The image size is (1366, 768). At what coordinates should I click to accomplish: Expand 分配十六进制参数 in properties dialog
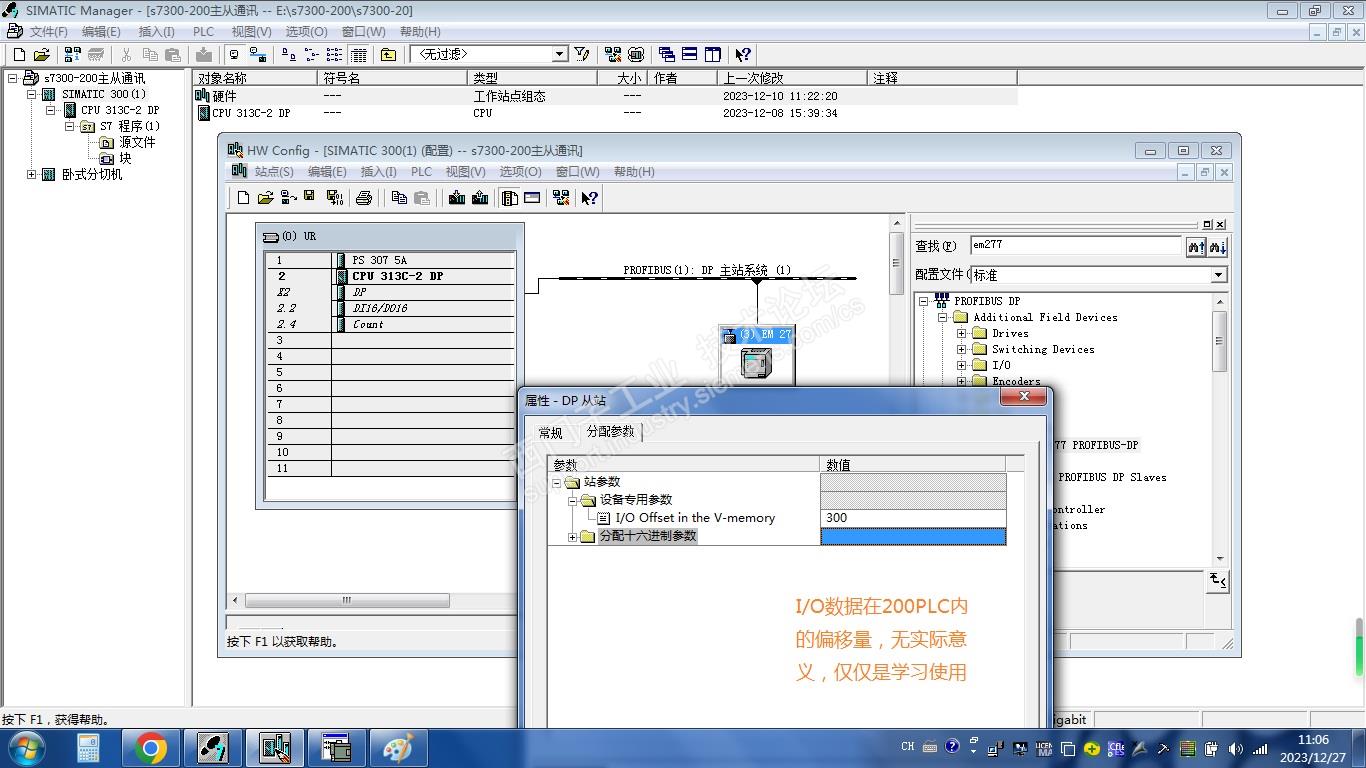pos(573,537)
